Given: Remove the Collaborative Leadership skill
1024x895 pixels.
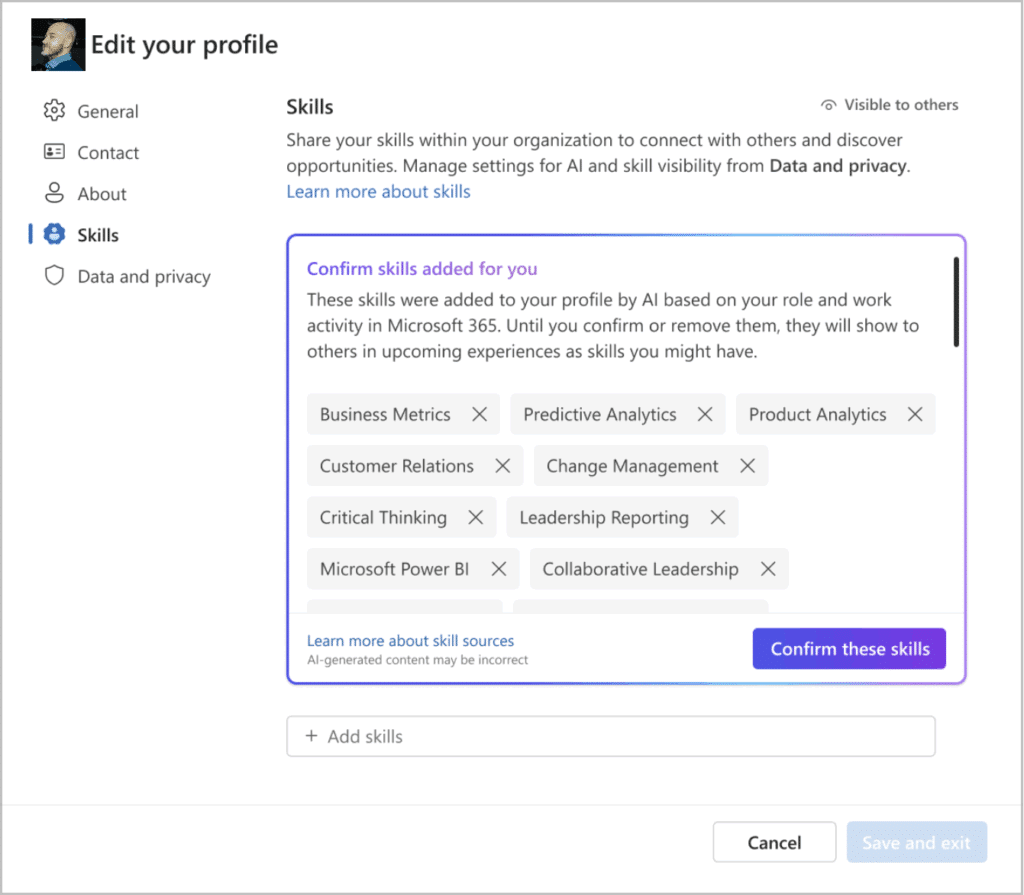Looking at the screenshot, I should click(768, 569).
